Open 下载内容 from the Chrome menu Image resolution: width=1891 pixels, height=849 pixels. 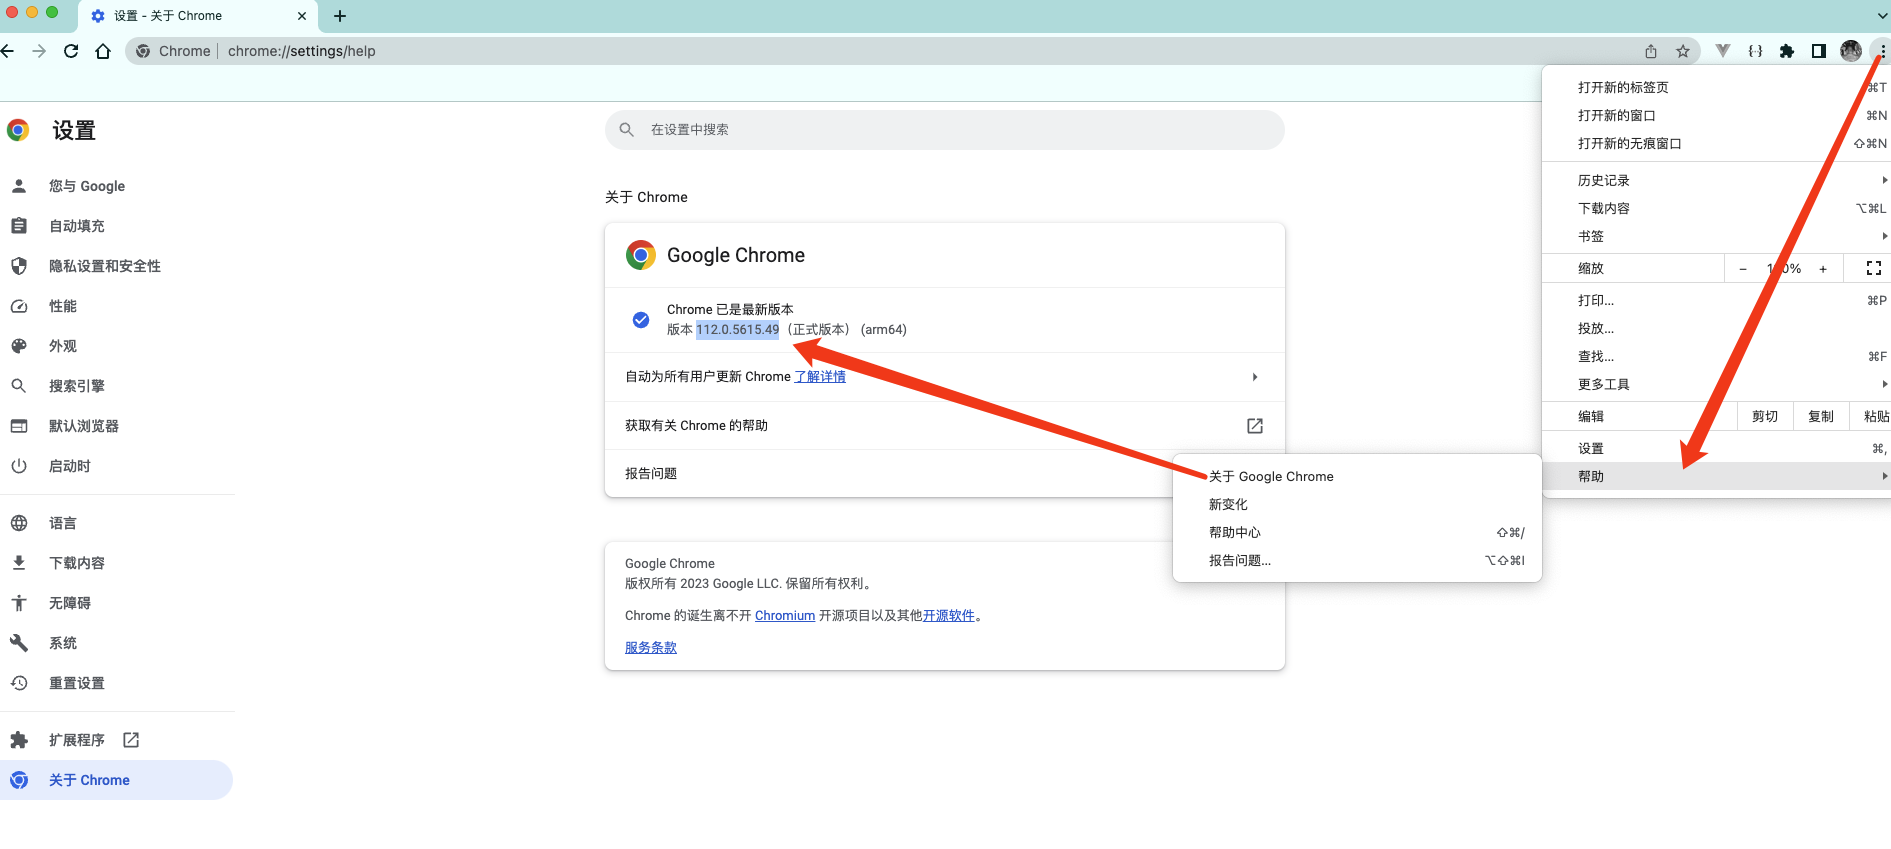tap(1716, 209)
